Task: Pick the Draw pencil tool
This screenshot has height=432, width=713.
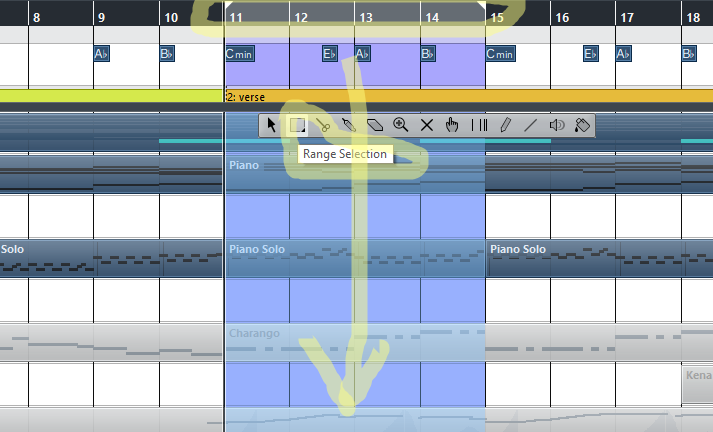Action: pyautogui.click(x=505, y=125)
